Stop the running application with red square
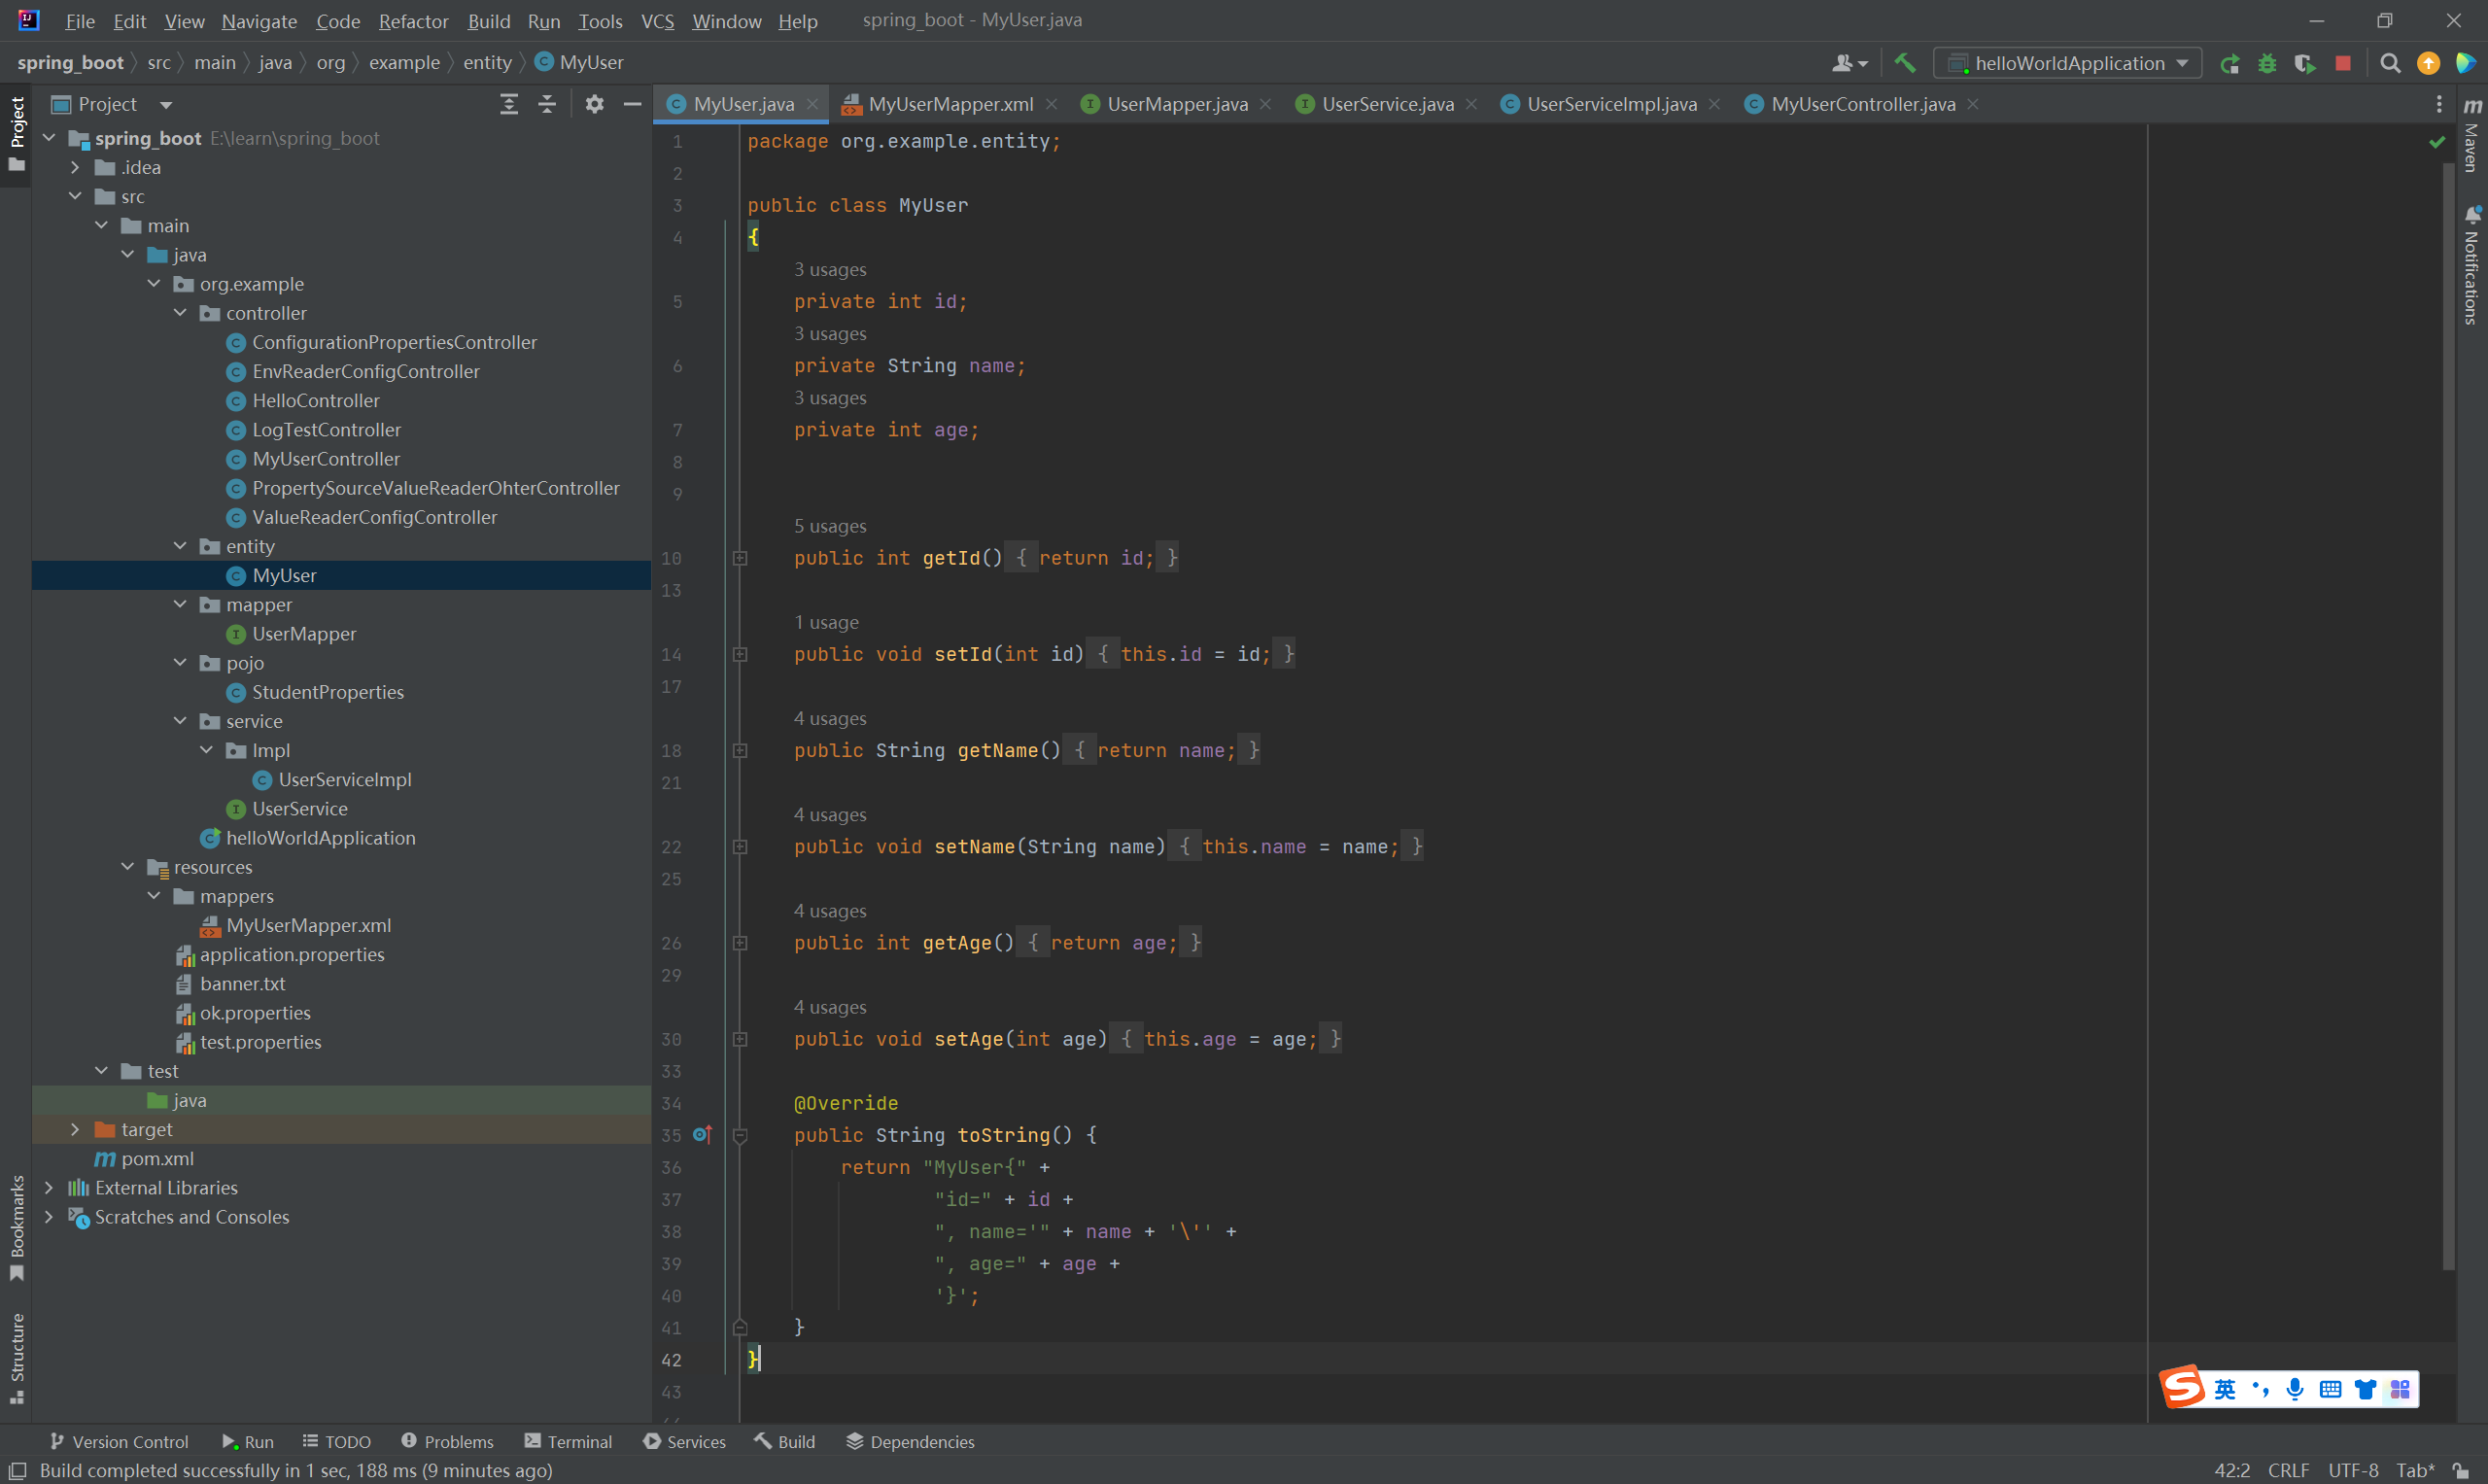 [x=2343, y=63]
